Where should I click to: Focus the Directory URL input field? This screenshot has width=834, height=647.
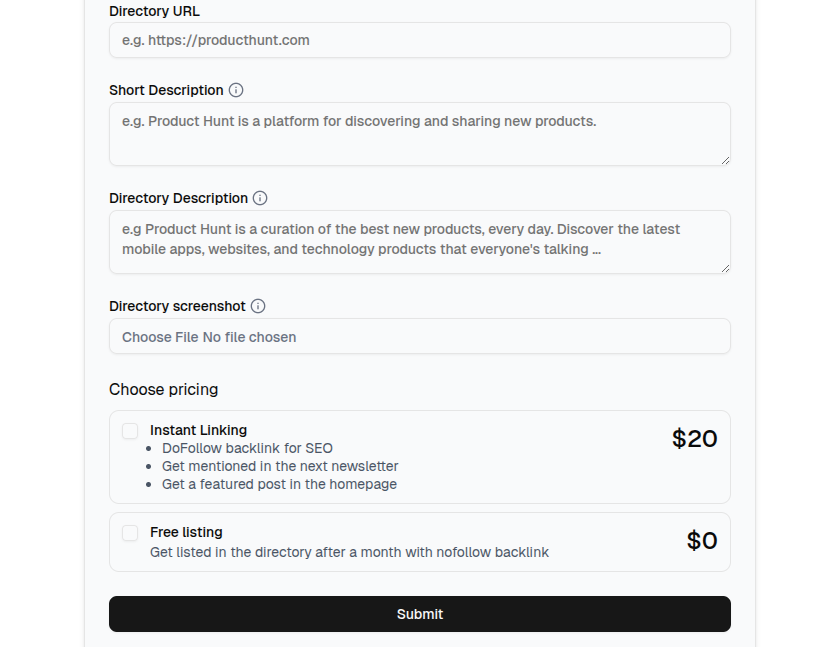tap(419, 41)
